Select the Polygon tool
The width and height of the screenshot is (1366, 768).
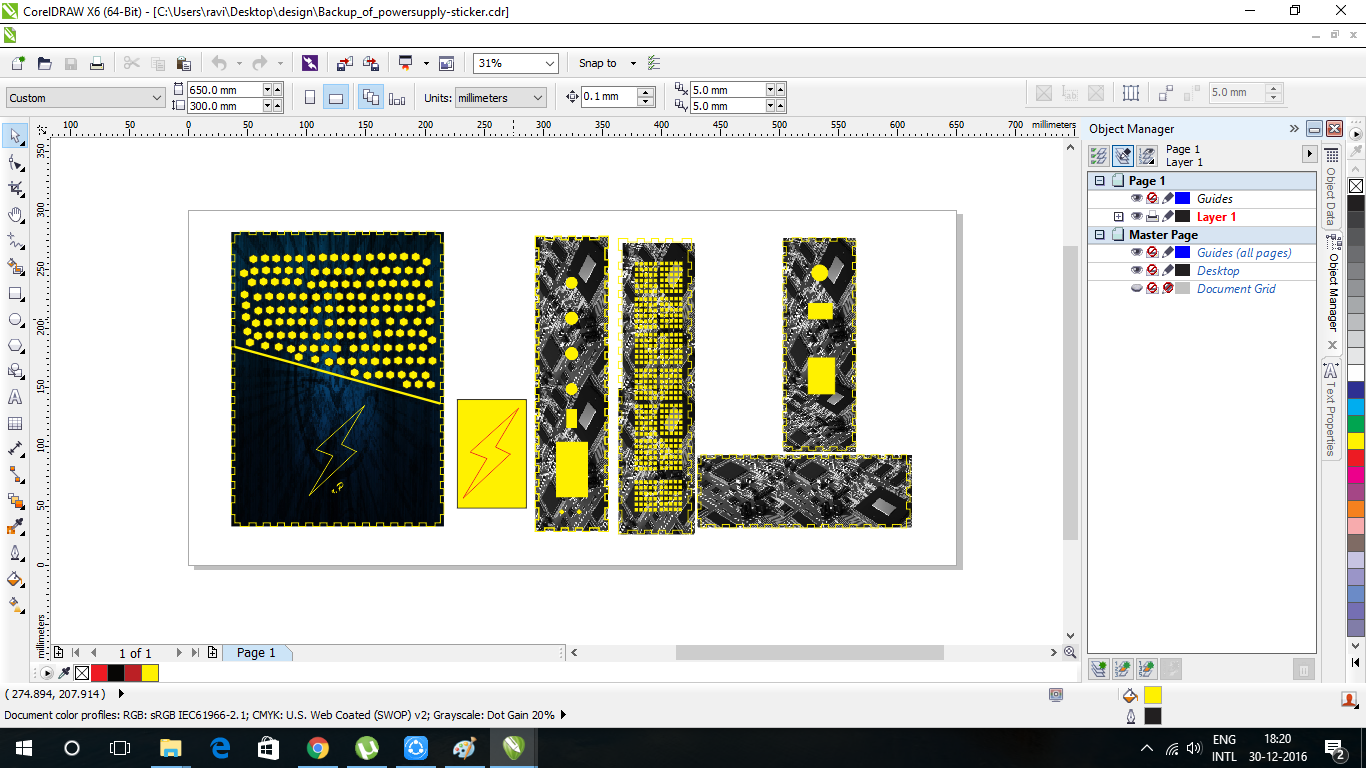click(15, 345)
